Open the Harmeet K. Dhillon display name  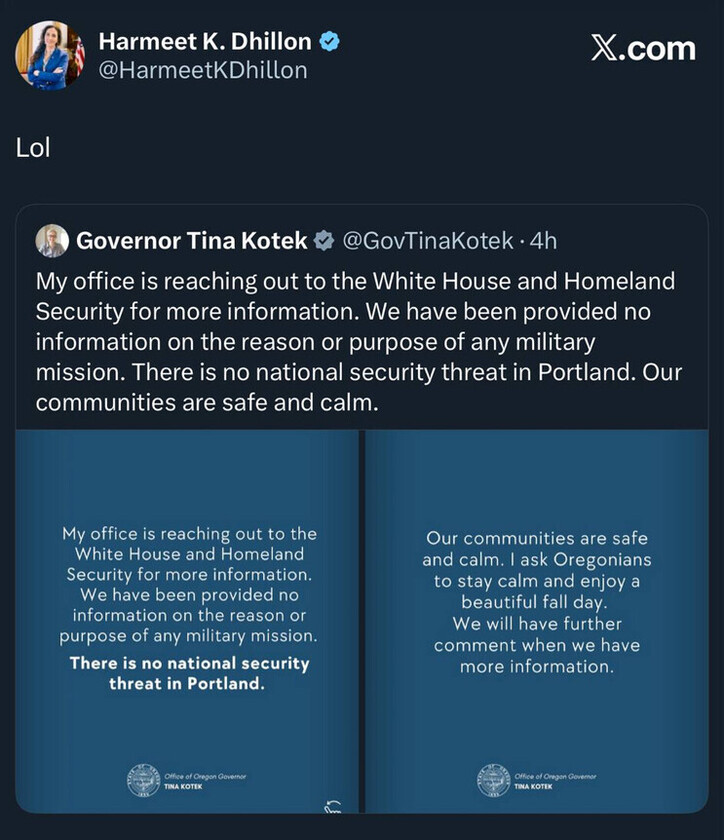(x=205, y=42)
